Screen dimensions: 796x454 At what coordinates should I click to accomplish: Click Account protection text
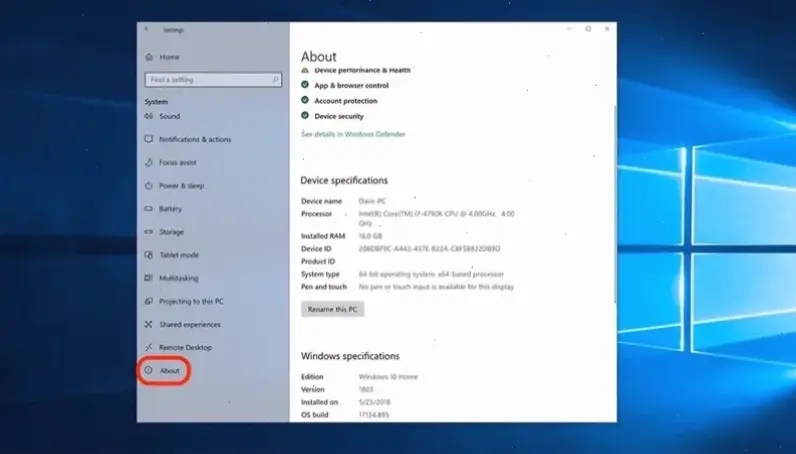point(346,101)
